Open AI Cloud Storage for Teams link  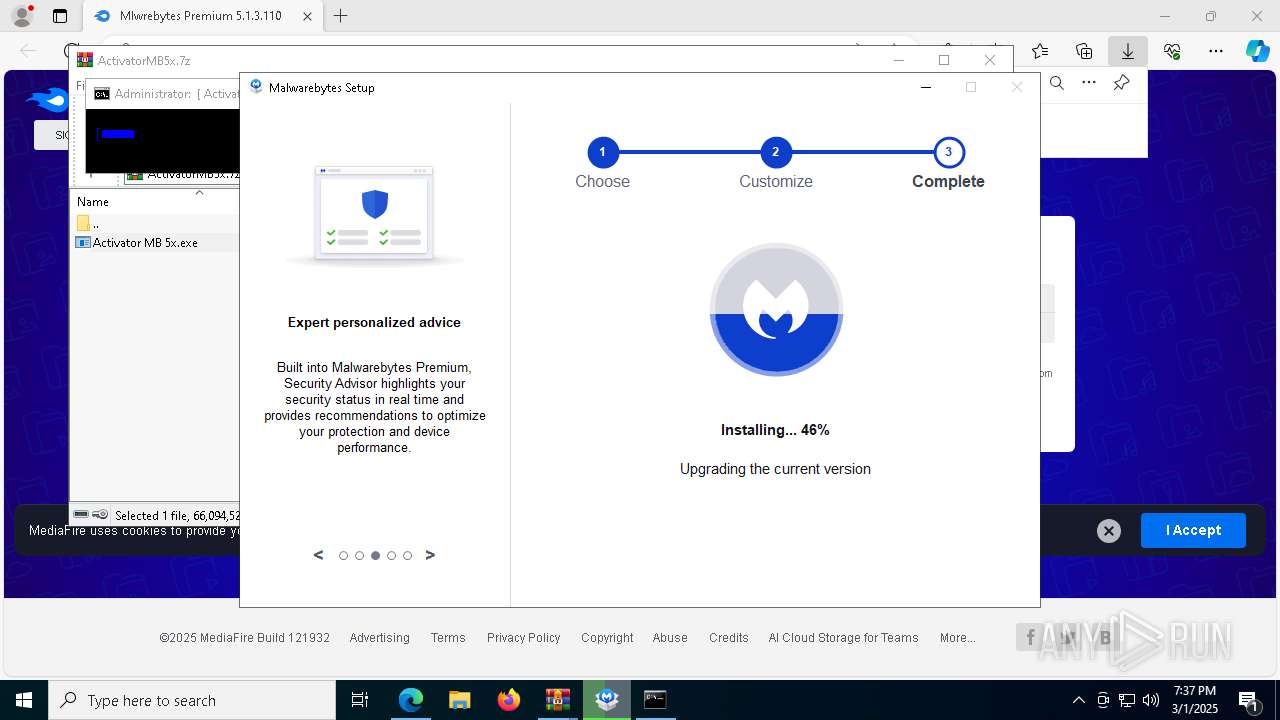point(843,638)
